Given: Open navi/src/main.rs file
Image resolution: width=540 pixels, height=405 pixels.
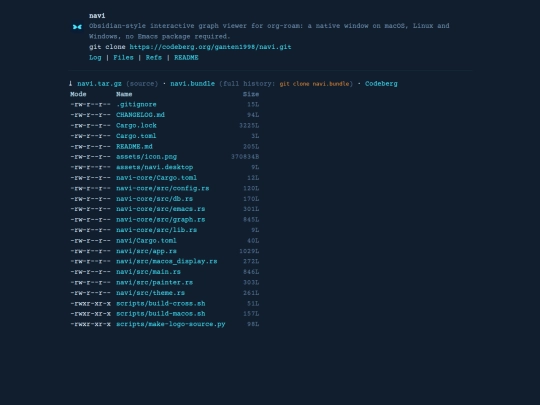Looking at the screenshot, I should click(148, 272).
